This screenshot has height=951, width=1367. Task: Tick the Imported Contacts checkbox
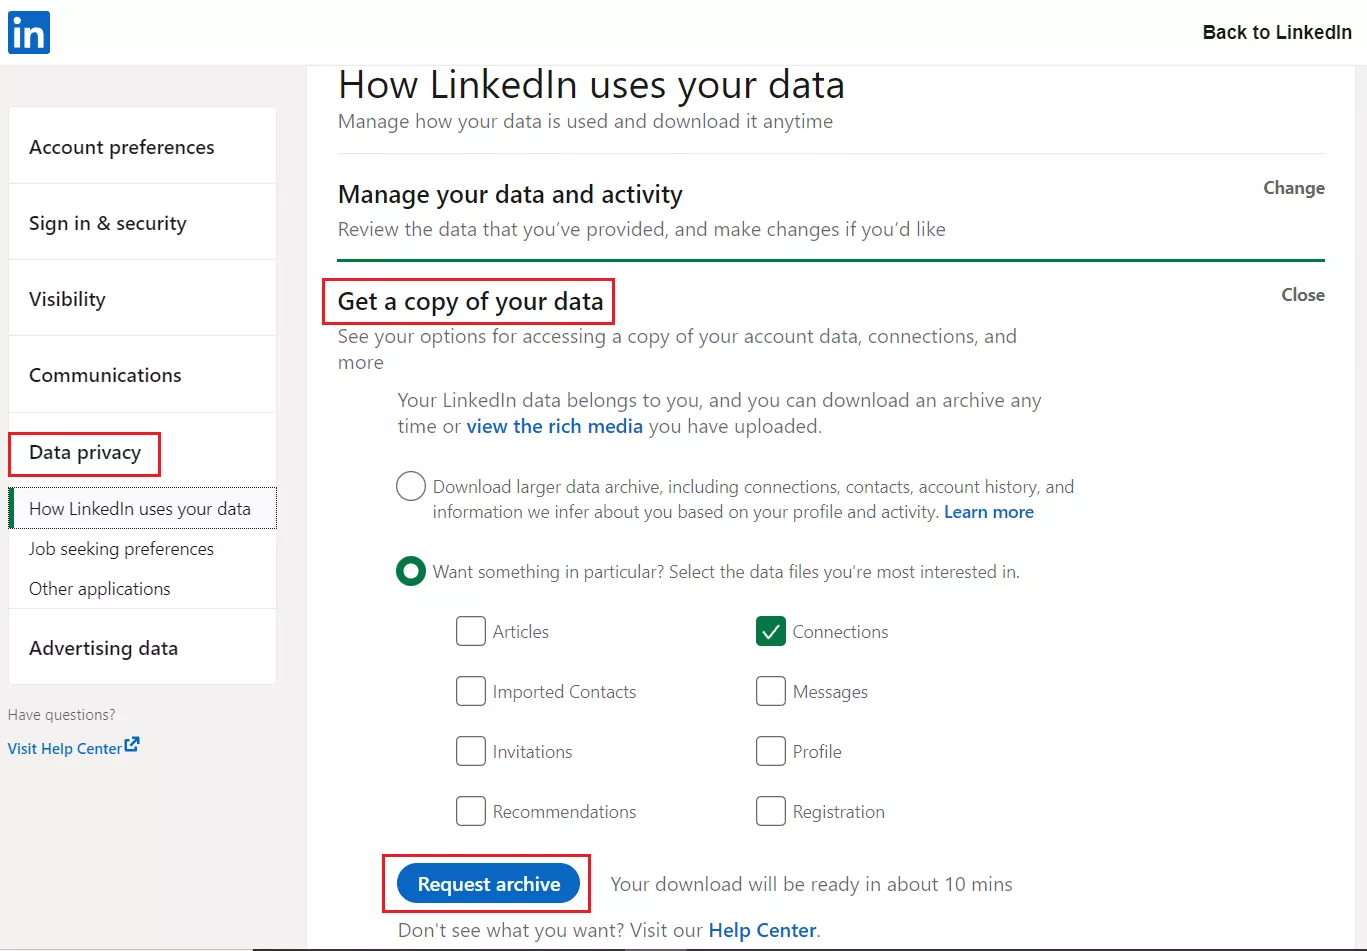[471, 692]
